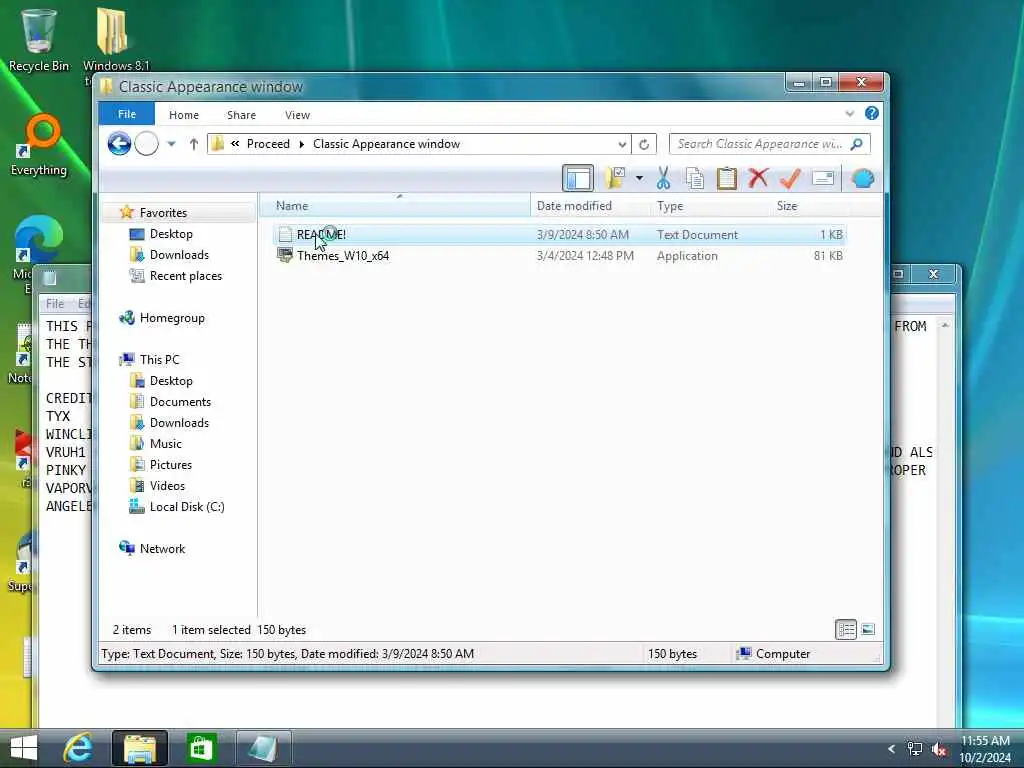Paste using the clipboard icon
The image size is (1024, 768).
726,178
